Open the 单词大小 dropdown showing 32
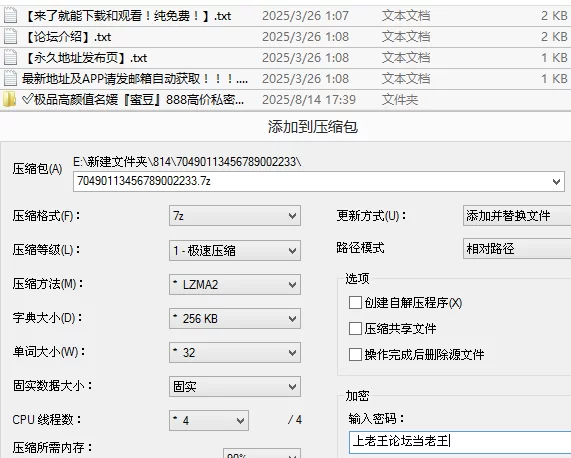Screen dimensions: 571x458 pyautogui.click(x=235, y=352)
